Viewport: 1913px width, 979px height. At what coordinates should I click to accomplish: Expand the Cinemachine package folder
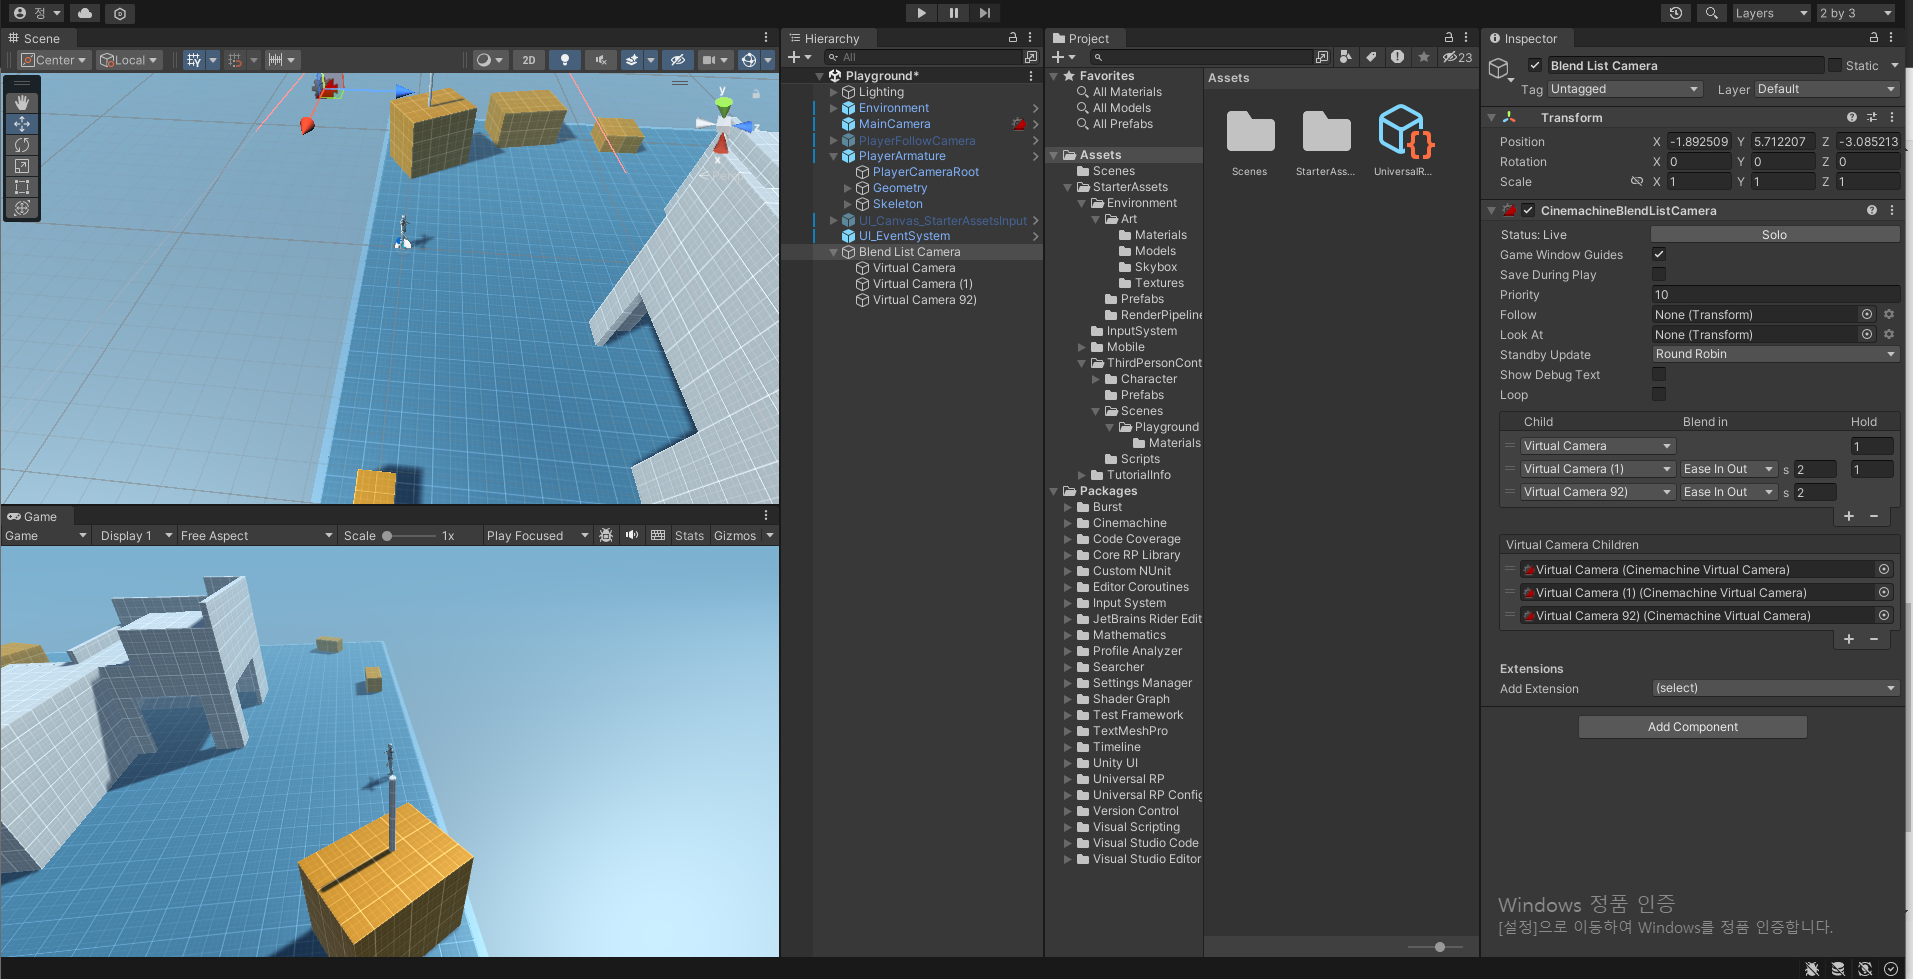click(x=1068, y=523)
